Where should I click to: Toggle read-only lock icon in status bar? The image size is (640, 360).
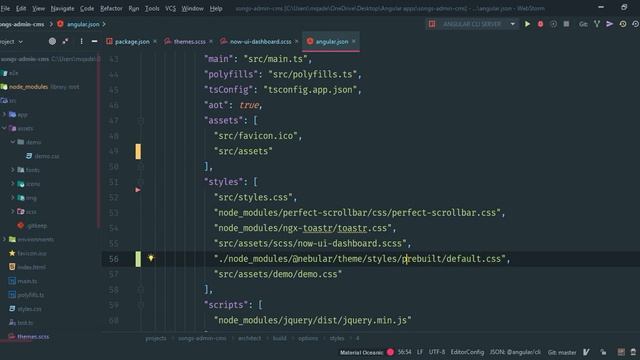pyautogui.click(x=603, y=352)
